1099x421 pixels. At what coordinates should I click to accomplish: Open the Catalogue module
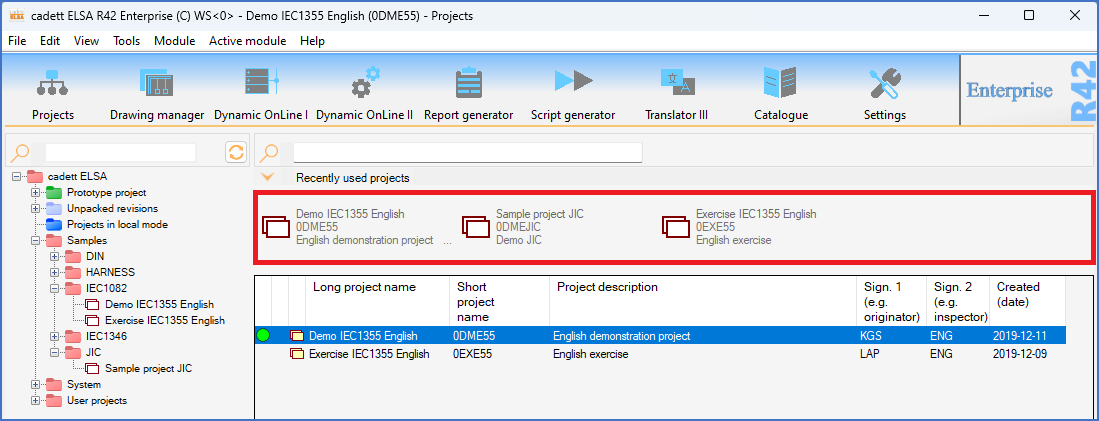pos(780,84)
